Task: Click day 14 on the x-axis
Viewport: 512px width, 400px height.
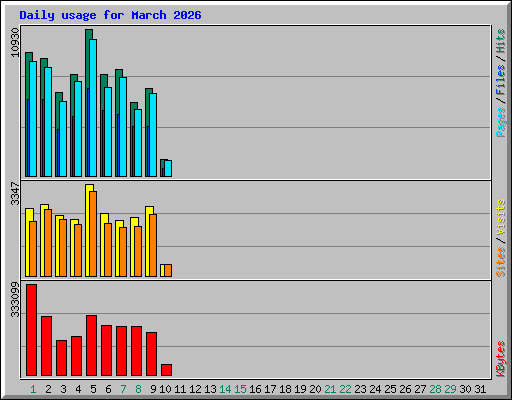Action: click(225, 389)
